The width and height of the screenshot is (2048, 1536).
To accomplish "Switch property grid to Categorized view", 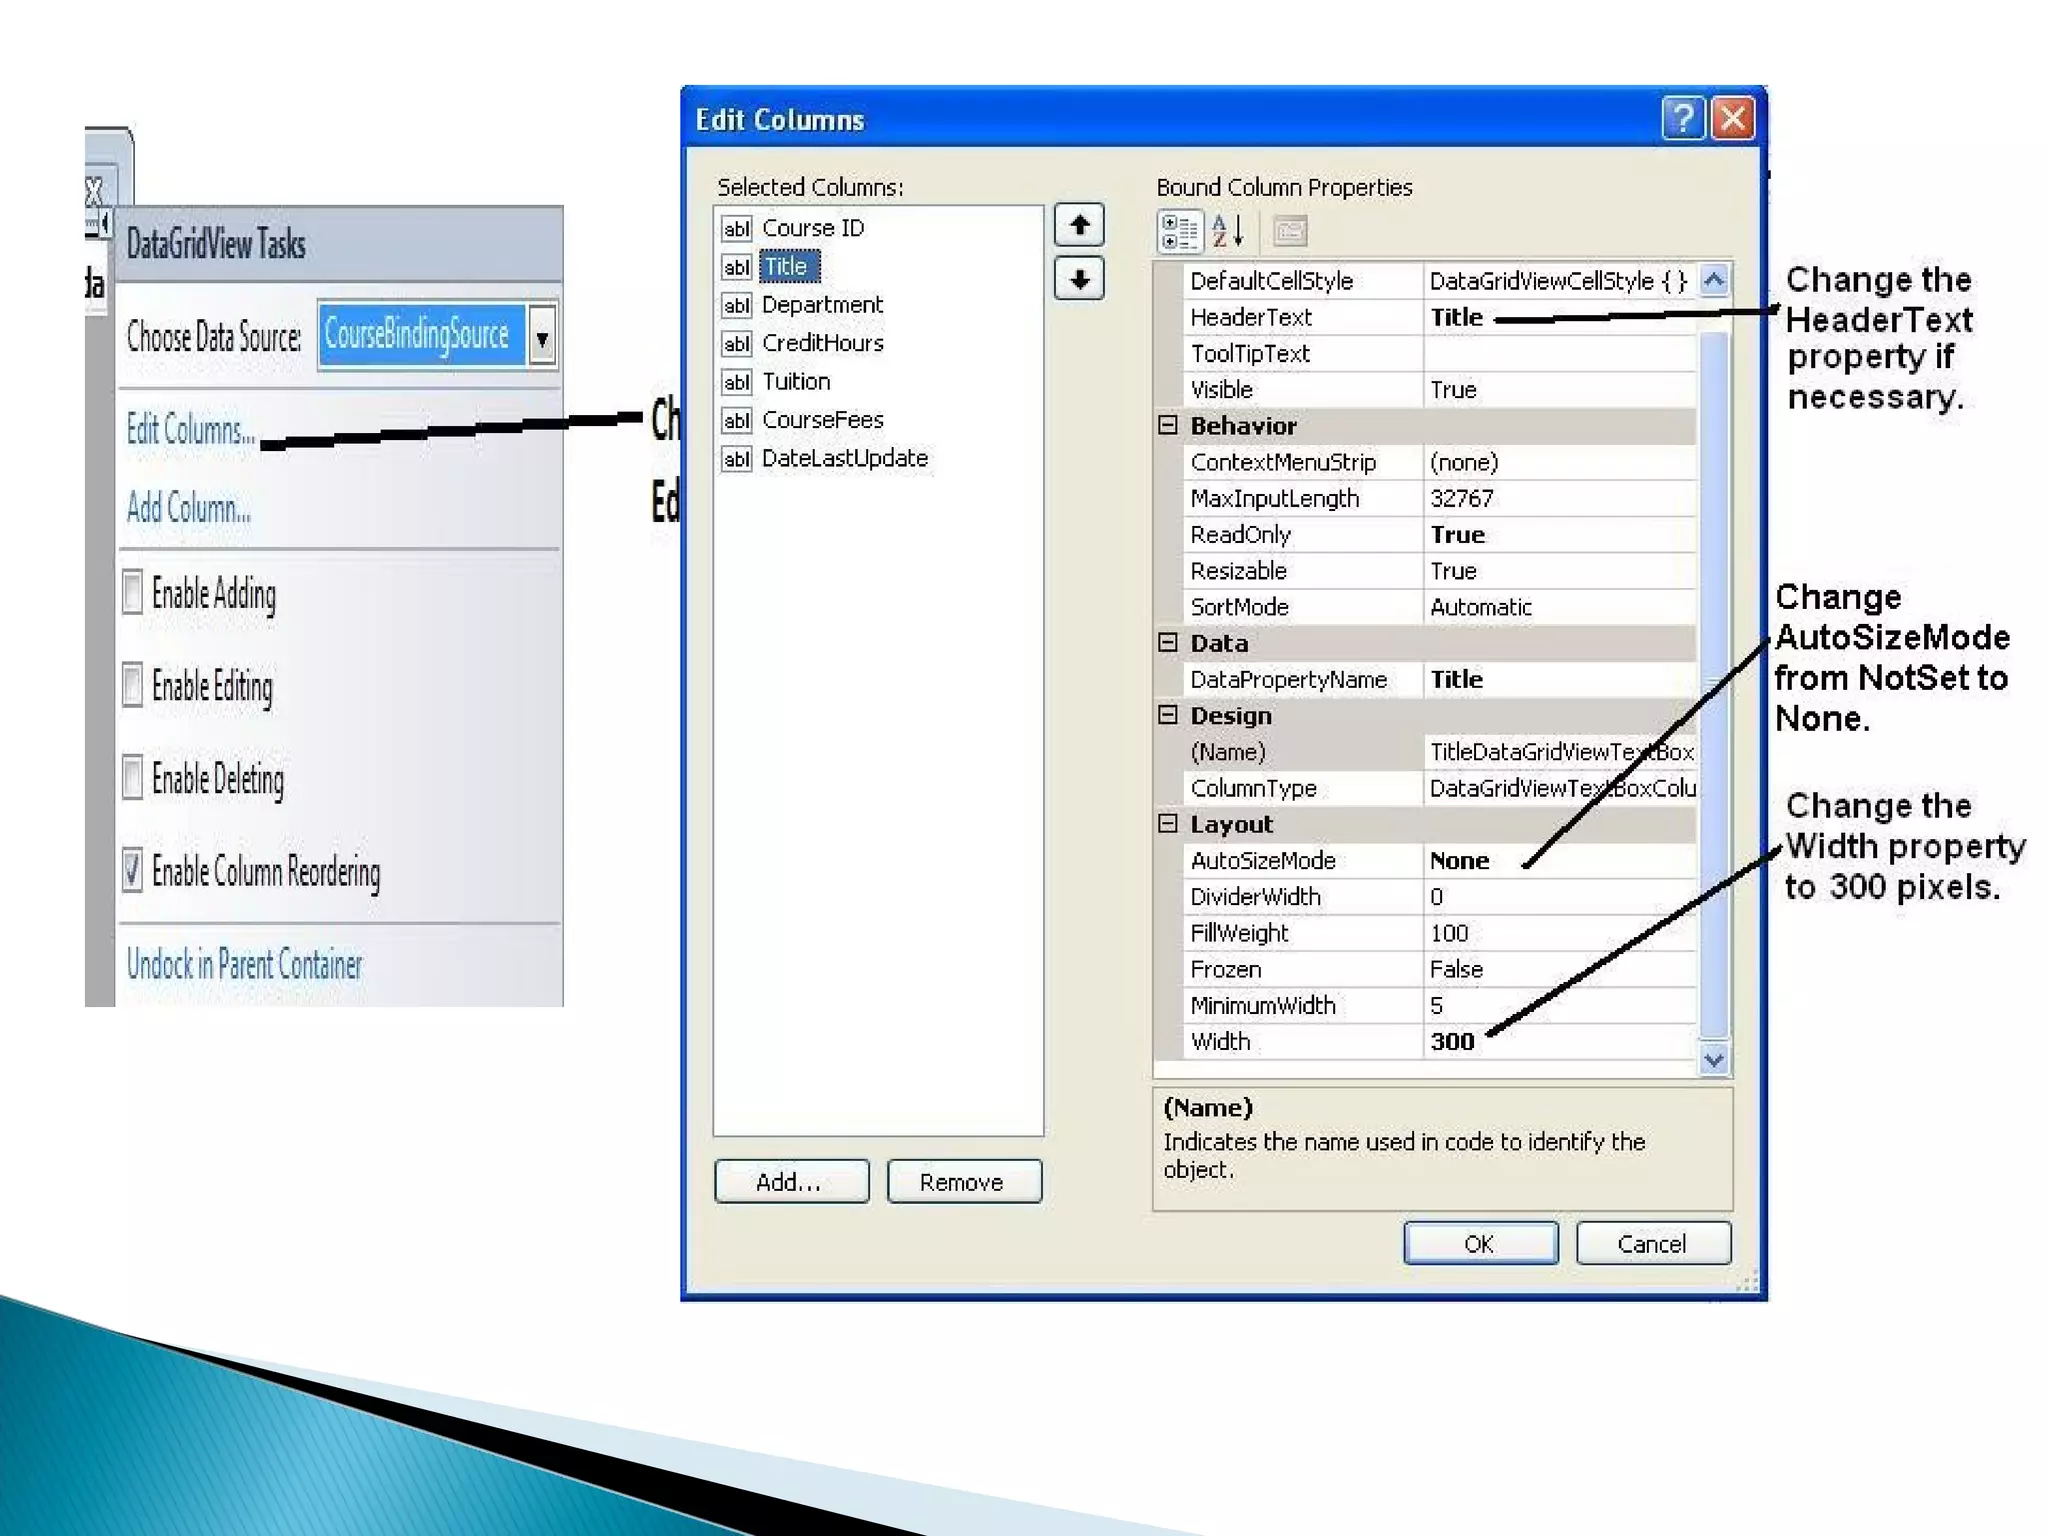I will [1178, 231].
